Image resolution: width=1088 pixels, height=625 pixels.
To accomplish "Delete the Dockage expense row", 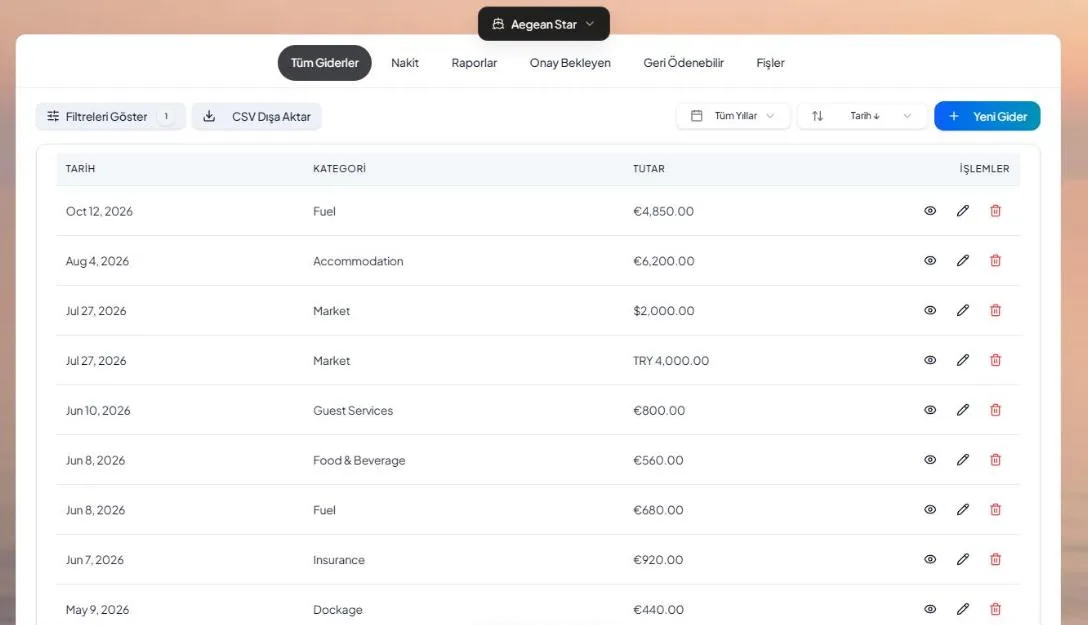I will click(x=995, y=609).
